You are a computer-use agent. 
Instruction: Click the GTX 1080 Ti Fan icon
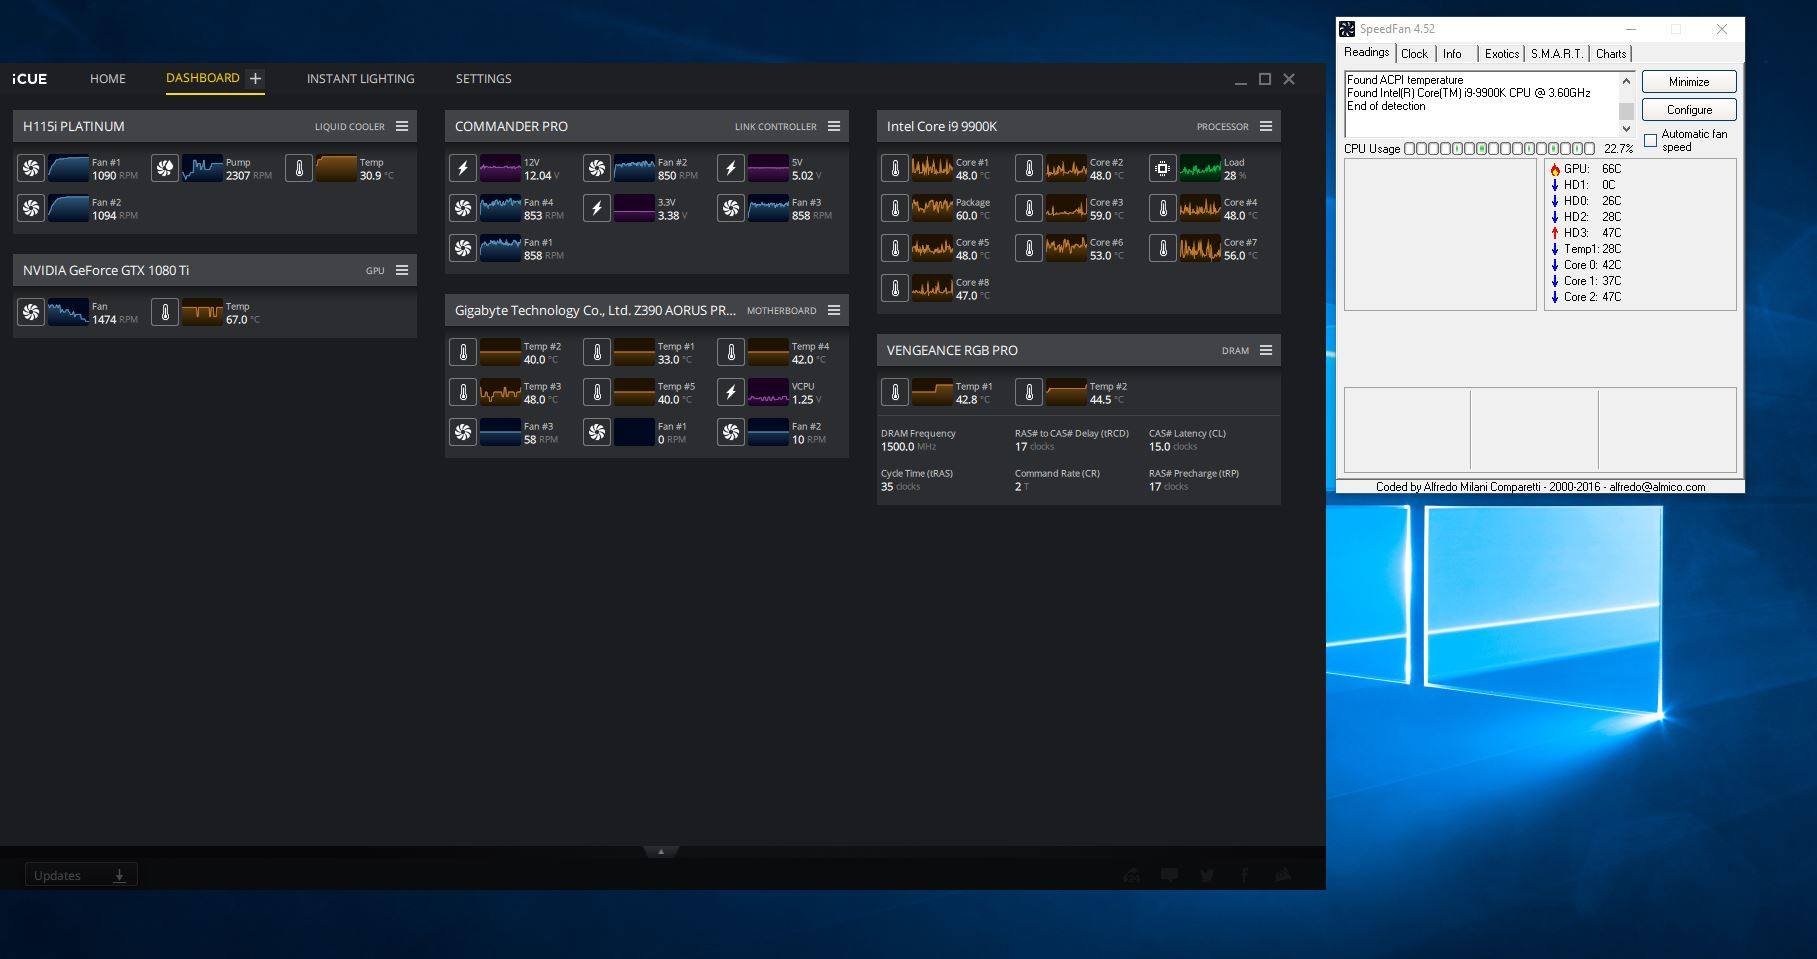31,312
